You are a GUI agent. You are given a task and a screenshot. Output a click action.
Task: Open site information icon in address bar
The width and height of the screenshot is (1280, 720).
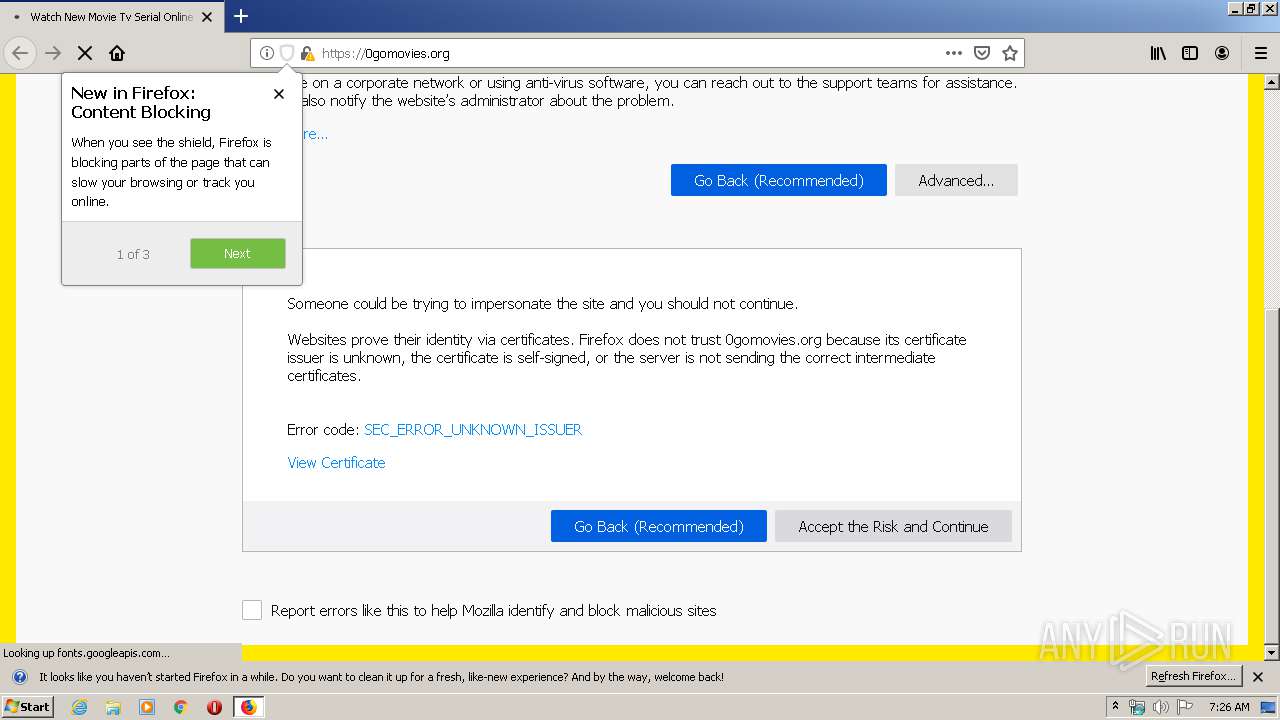click(267, 53)
